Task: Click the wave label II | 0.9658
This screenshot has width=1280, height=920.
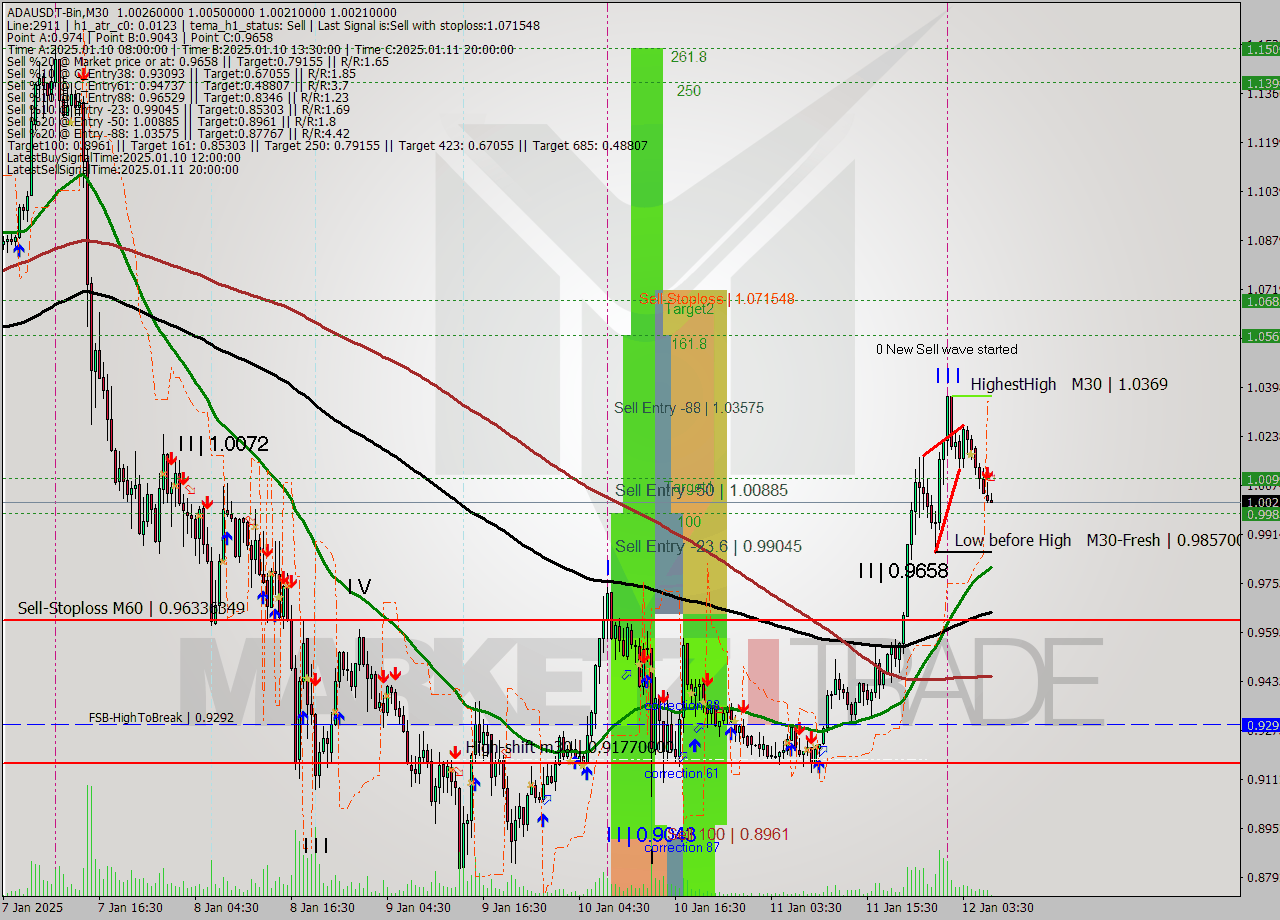Action: point(903,571)
